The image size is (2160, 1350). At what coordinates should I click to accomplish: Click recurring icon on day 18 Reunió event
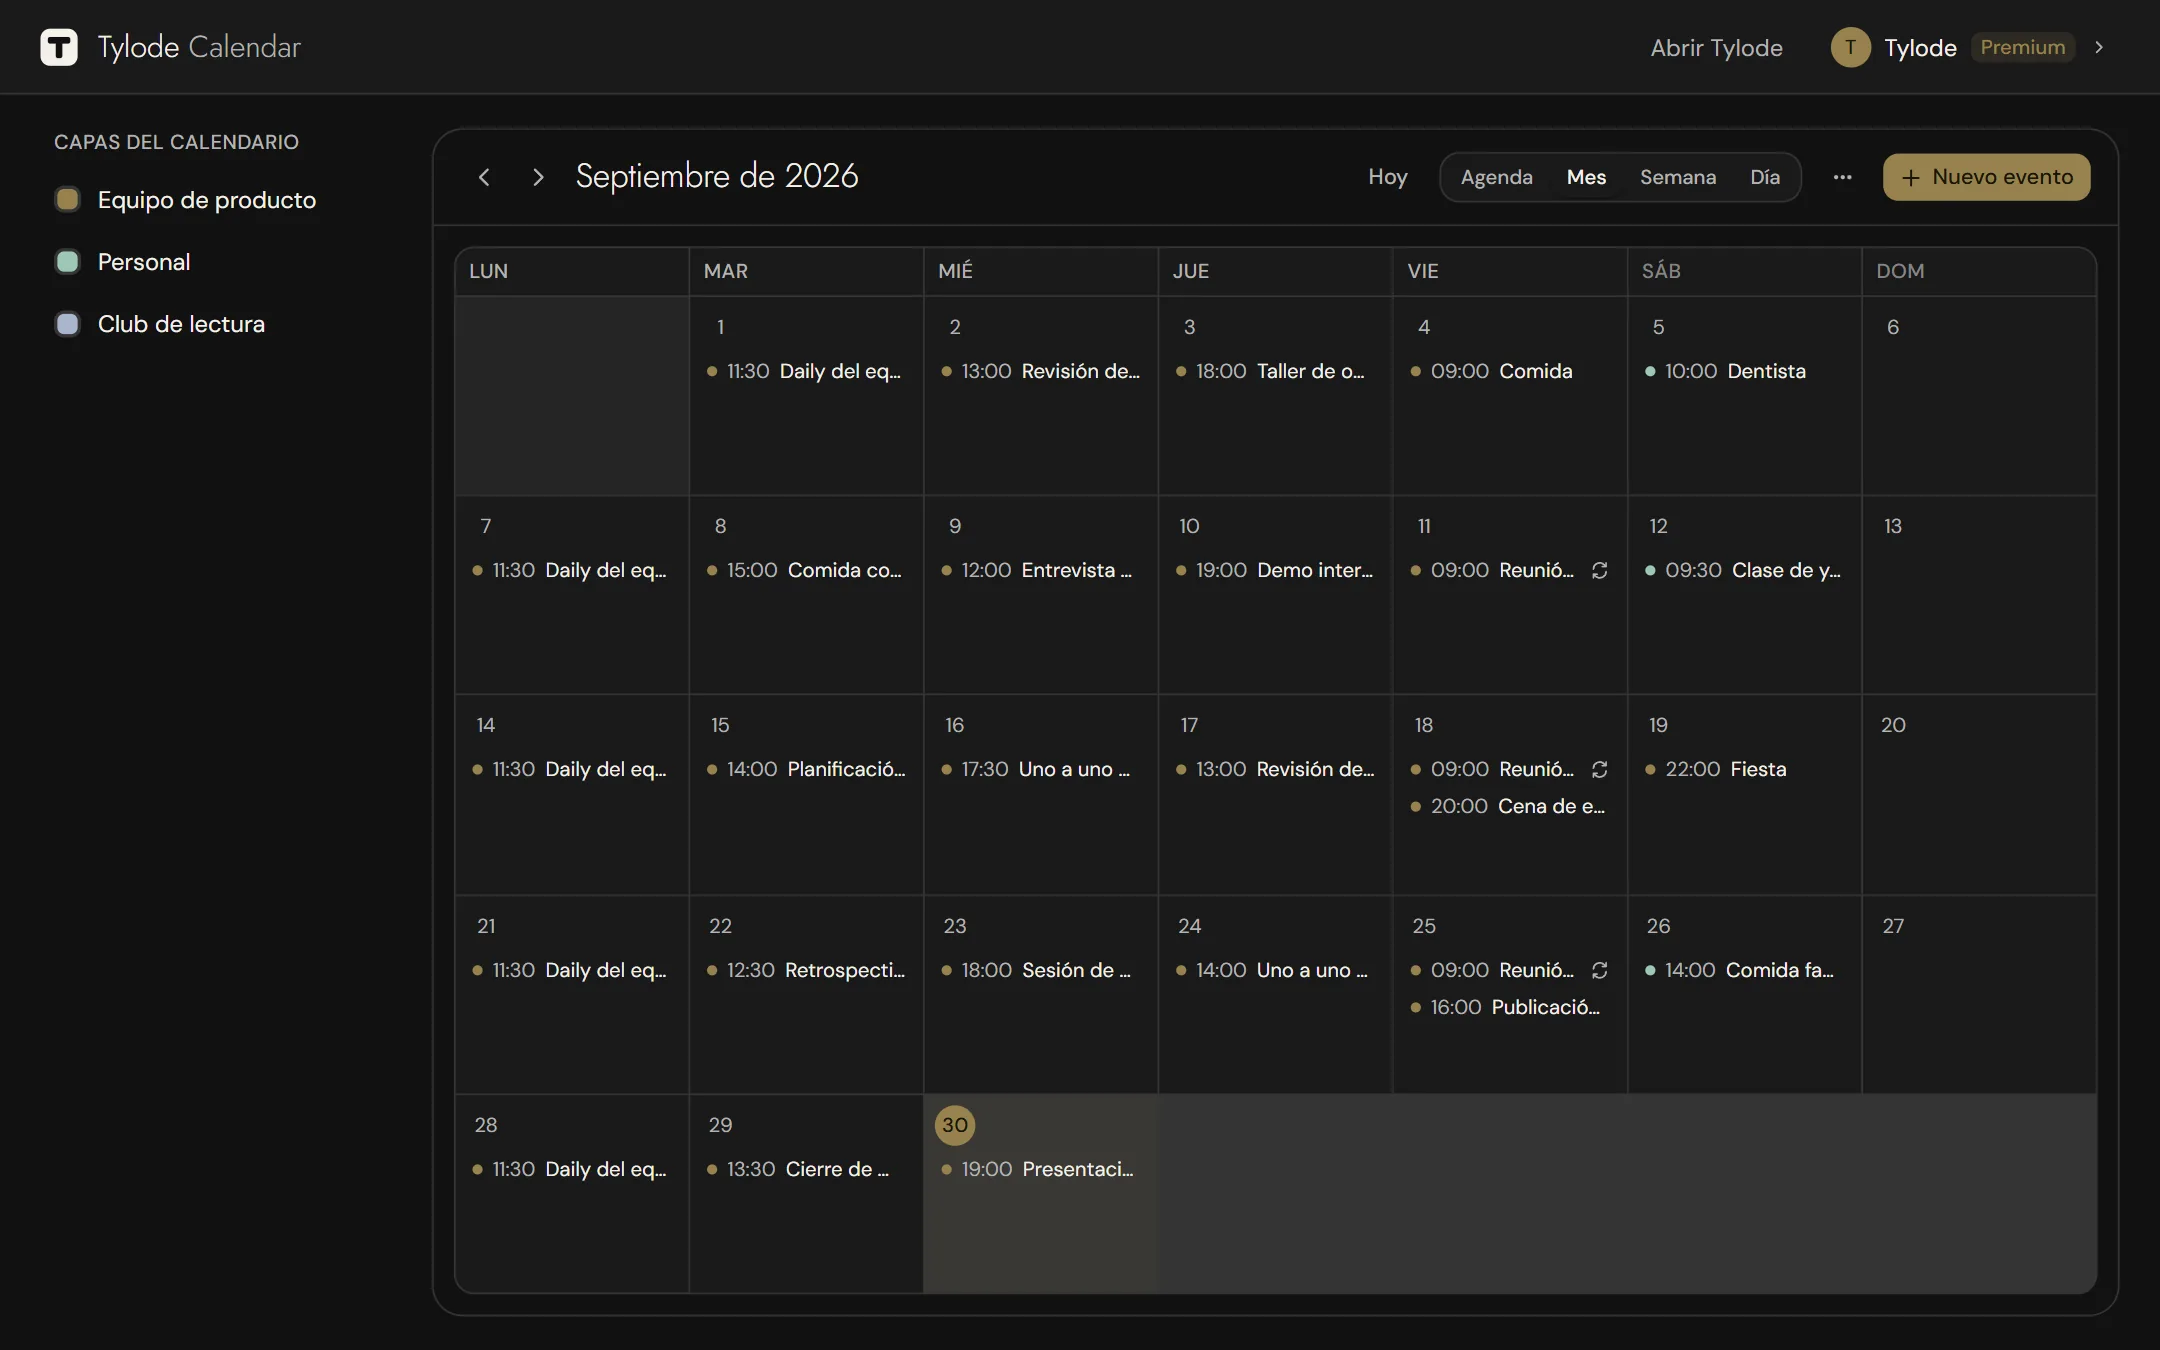tap(1600, 769)
